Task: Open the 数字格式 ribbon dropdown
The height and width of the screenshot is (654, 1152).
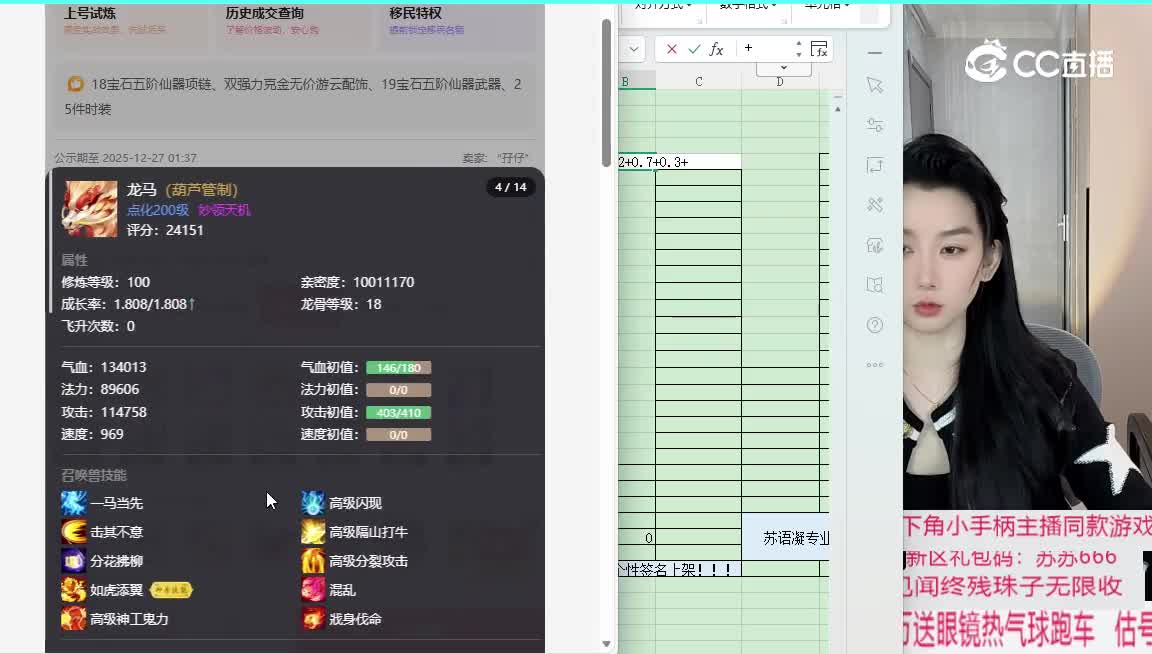Action: click(747, 6)
